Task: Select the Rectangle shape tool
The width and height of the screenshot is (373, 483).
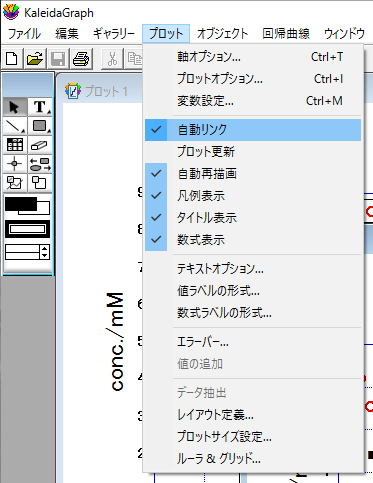Action: click(40, 126)
